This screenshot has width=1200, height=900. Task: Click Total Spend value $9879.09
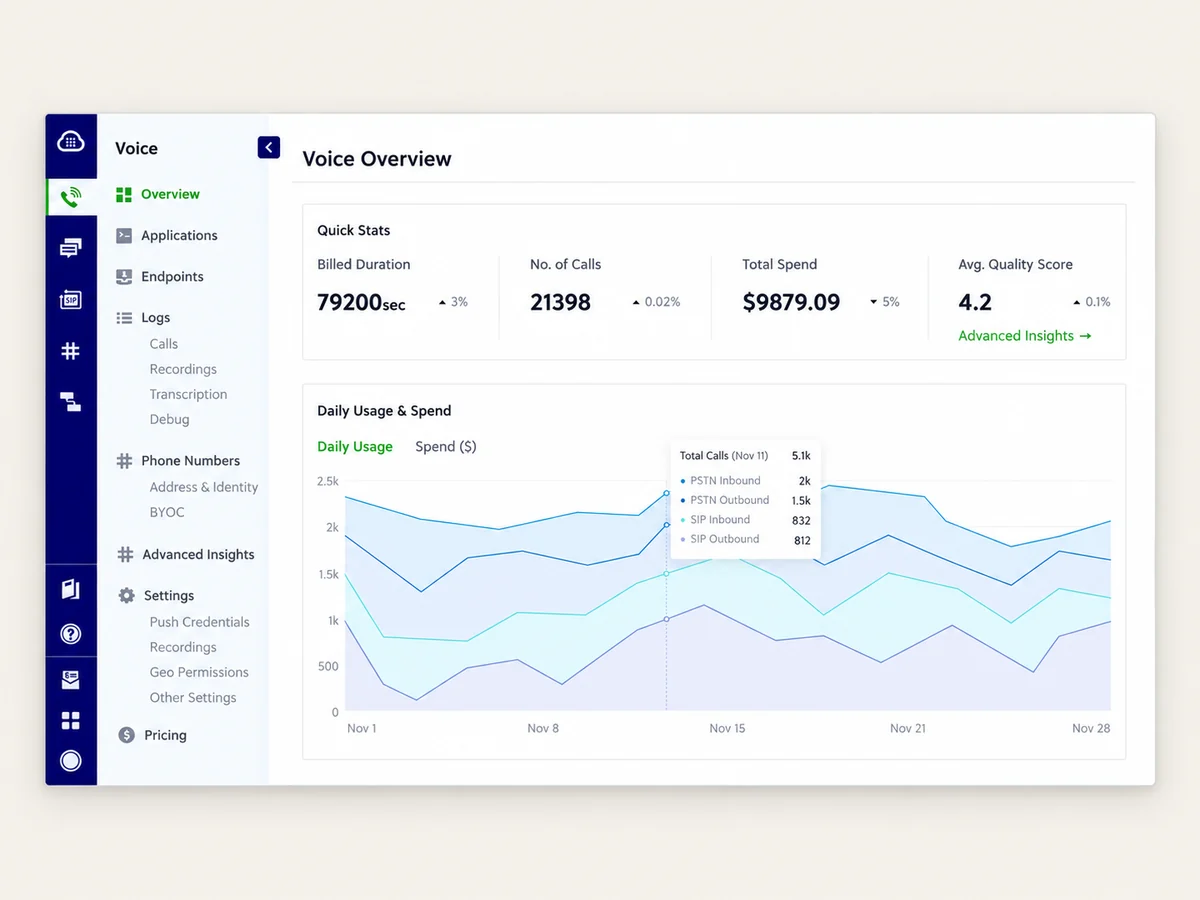[x=791, y=302]
